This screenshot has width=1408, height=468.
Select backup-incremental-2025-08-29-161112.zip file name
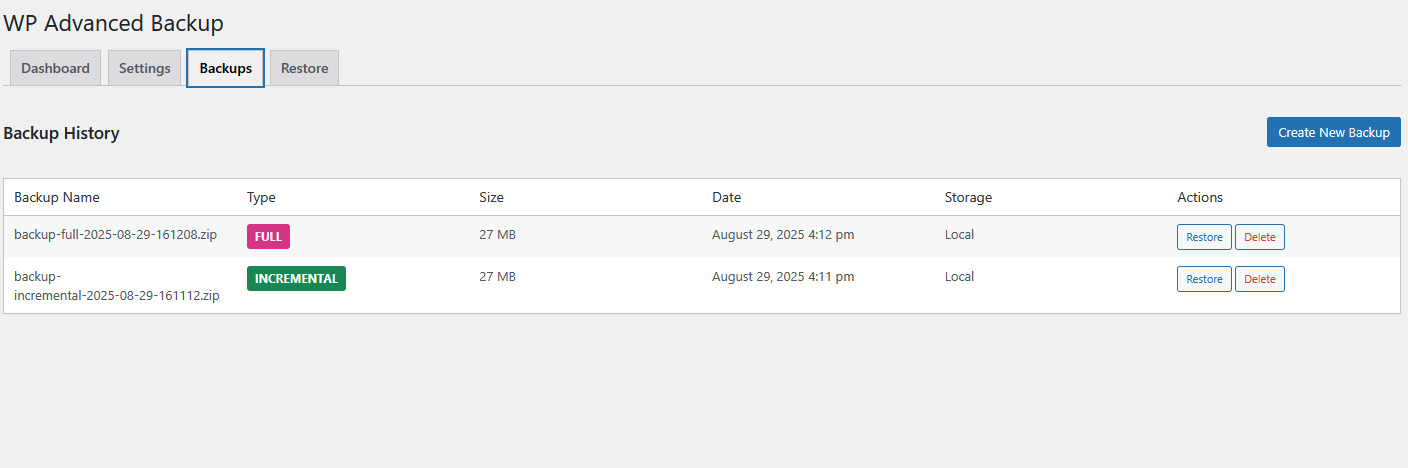117,286
